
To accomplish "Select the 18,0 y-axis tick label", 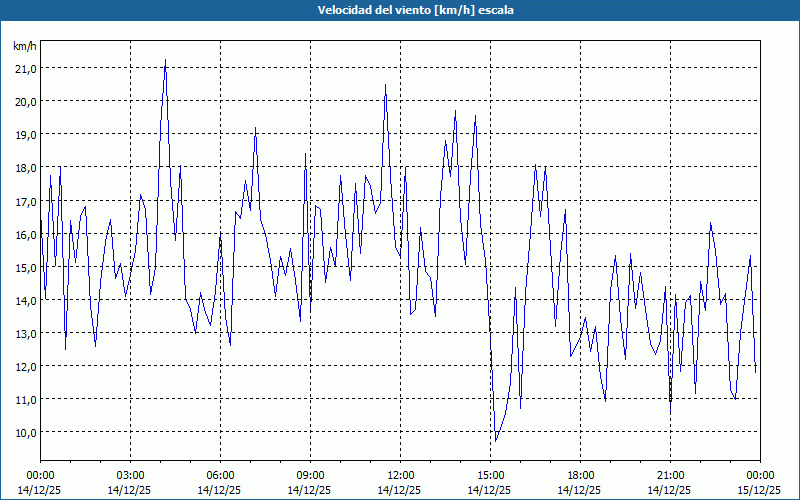I will 25,167.
